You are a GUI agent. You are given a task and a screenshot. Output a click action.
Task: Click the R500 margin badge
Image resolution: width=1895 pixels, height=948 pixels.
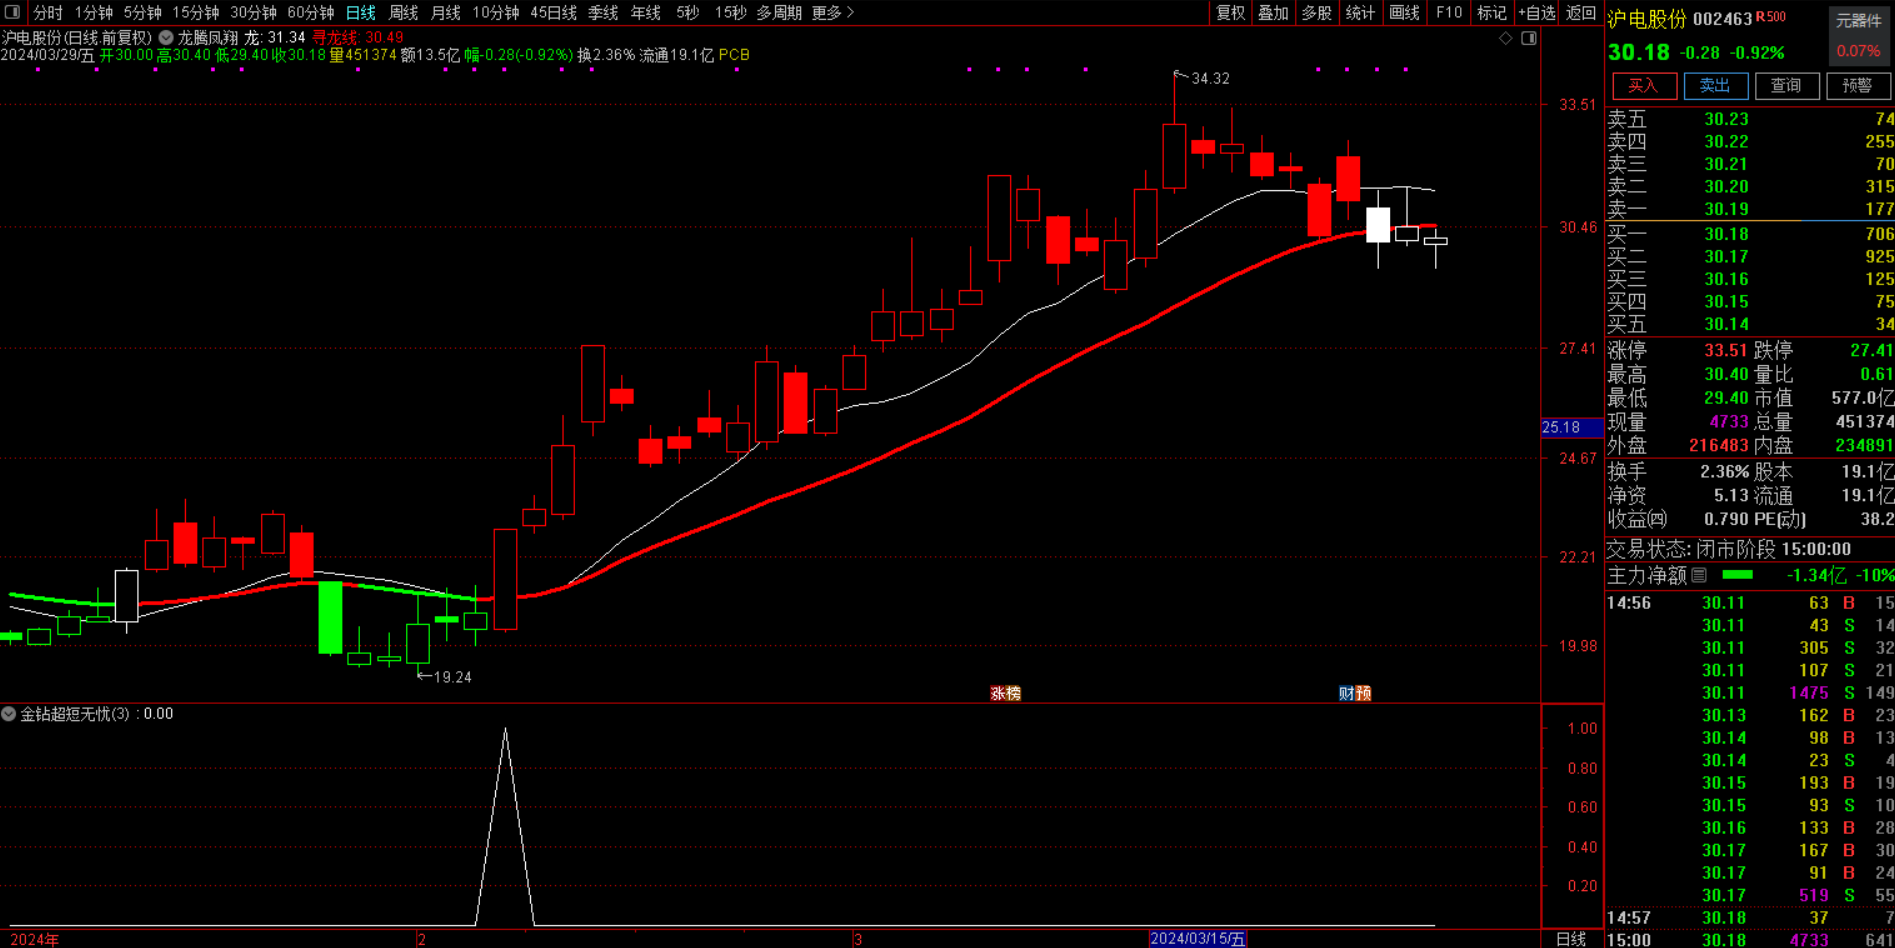click(x=1771, y=17)
